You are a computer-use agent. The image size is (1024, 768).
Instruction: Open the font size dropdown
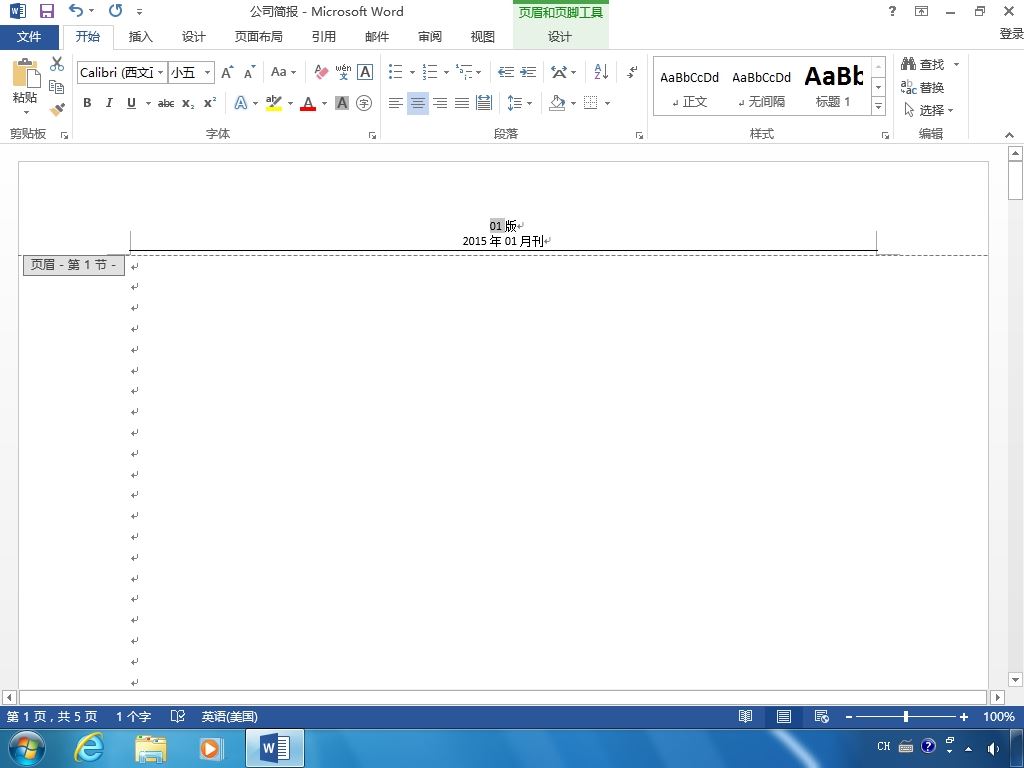[207, 72]
